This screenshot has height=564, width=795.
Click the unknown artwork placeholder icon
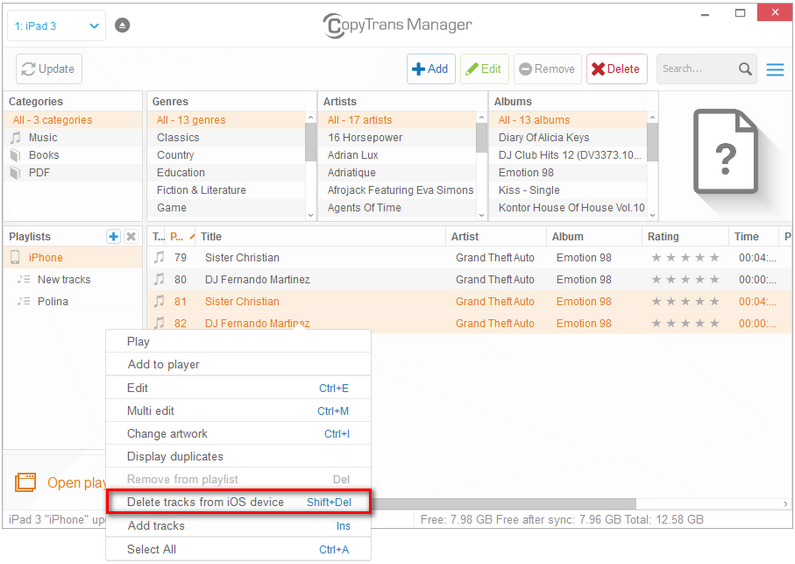tap(726, 154)
